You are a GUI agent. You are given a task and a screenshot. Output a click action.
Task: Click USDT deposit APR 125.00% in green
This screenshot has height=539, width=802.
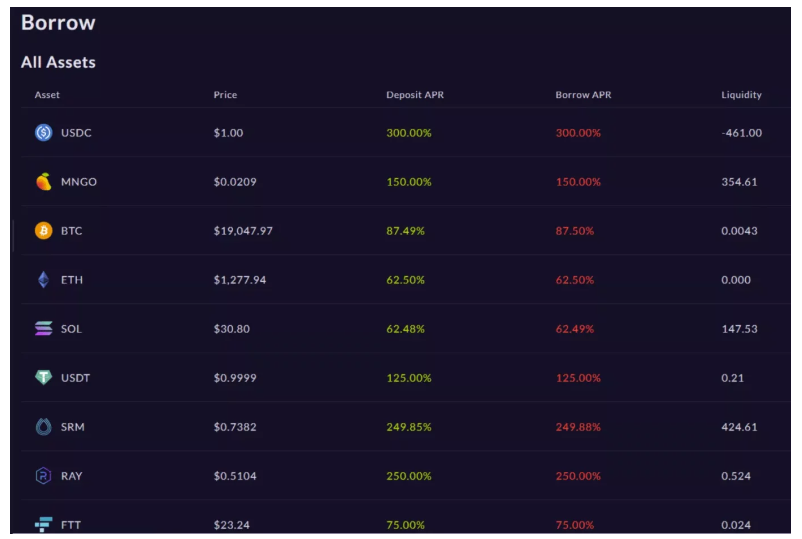click(x=409, y=378)
